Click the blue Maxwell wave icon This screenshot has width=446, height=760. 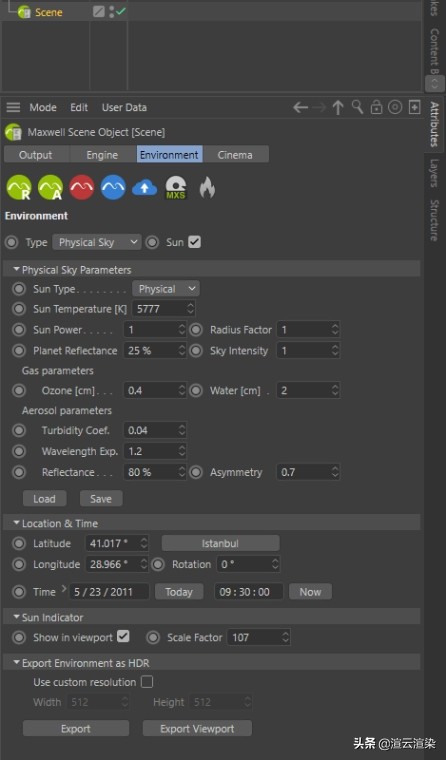[113, 188]
